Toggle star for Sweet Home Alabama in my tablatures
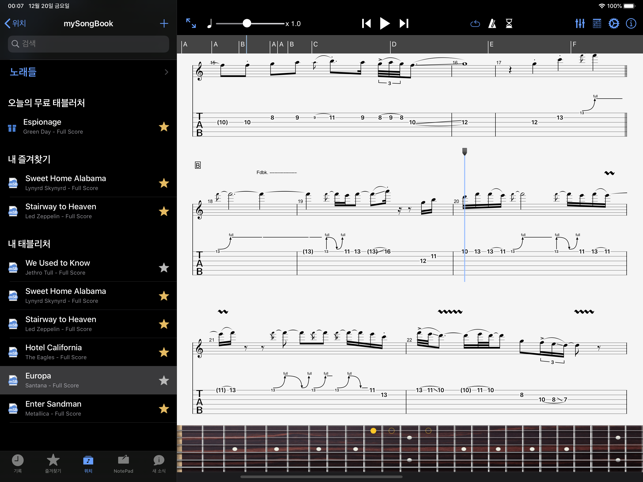The width and height of the screenshot is (643, 482). coord(164,296)
